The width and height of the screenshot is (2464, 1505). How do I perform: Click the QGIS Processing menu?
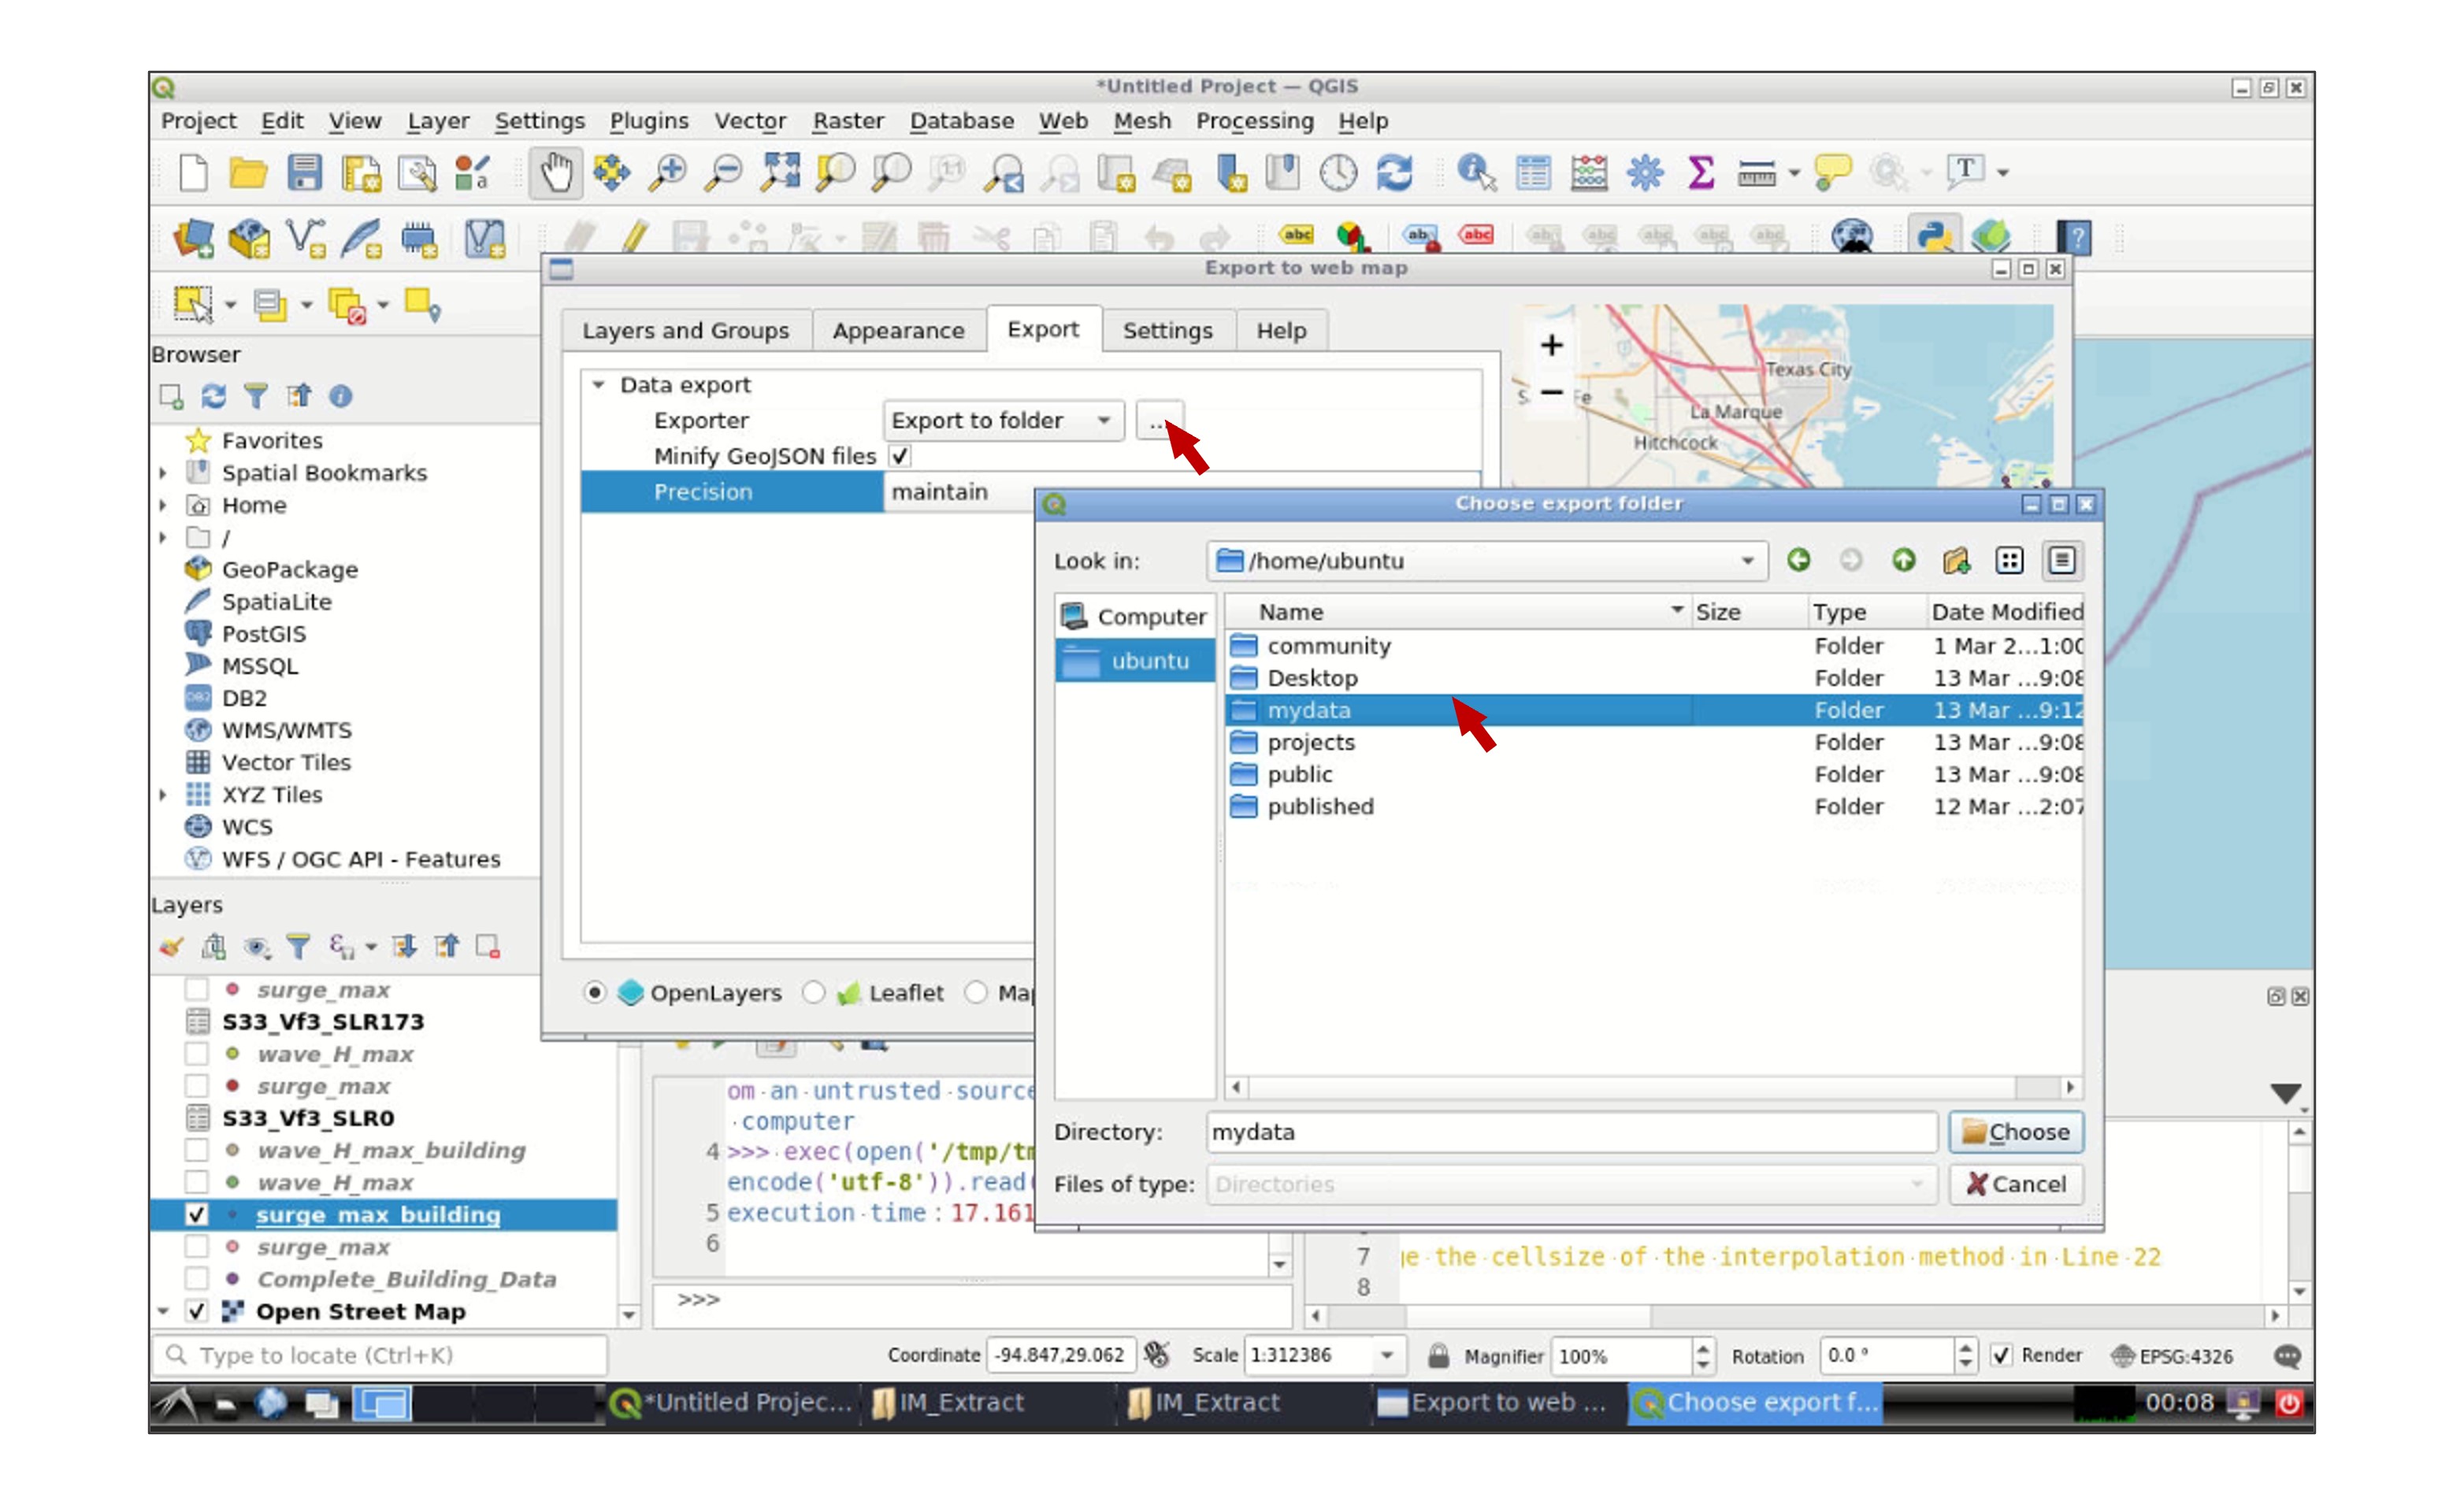[1255, 120]
